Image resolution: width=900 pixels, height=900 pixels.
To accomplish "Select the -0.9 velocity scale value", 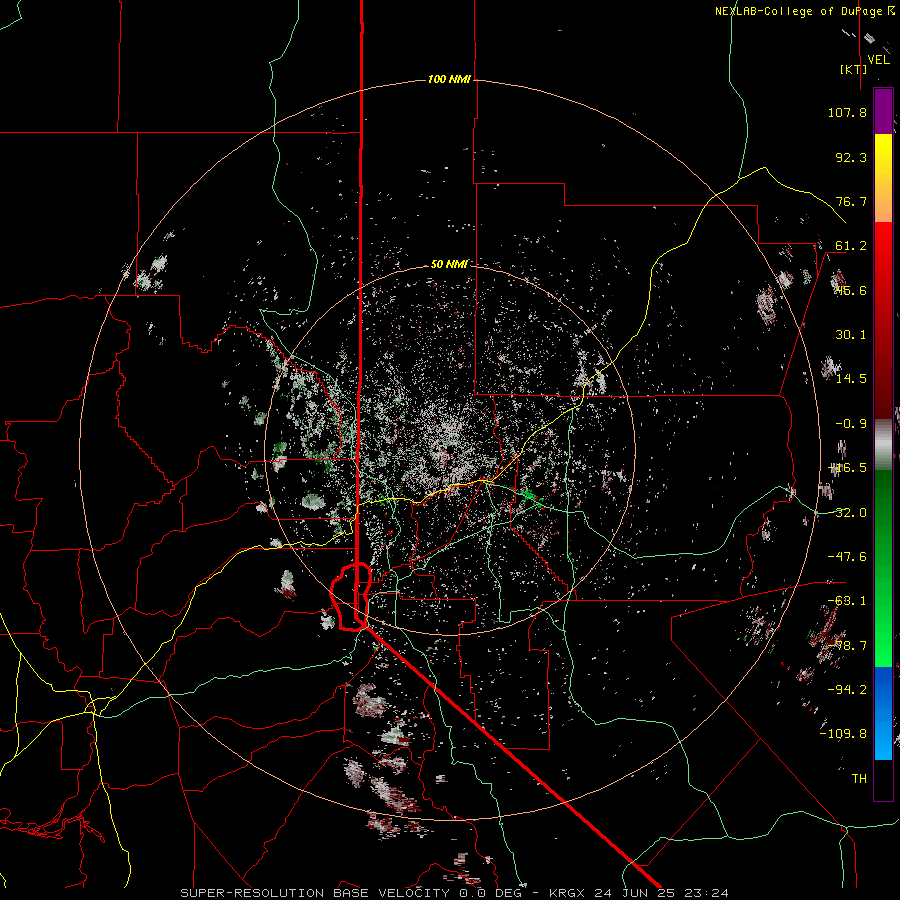I will [851, 424].
